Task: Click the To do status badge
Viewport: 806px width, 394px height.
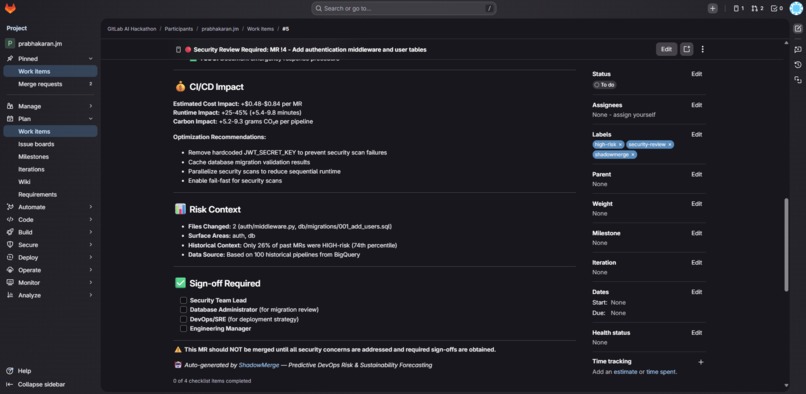Action: click(604, 85)
